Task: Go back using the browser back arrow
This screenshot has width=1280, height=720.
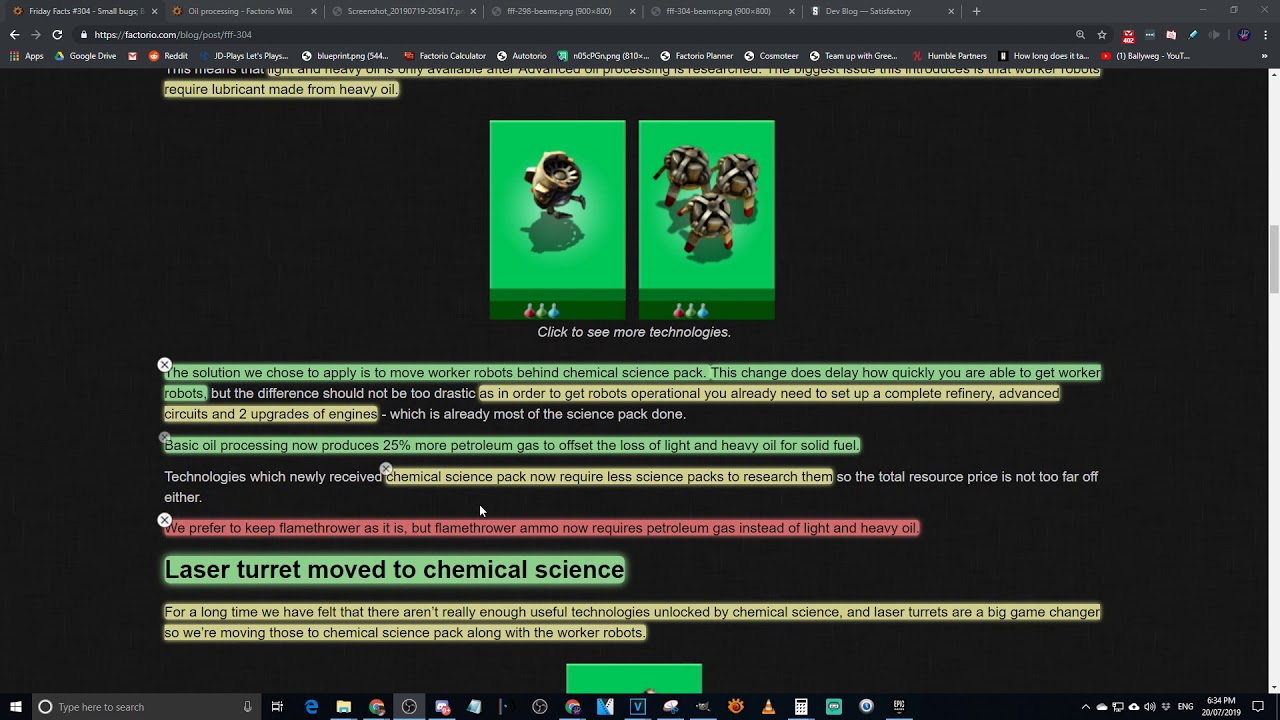Action: pos(14,34)
